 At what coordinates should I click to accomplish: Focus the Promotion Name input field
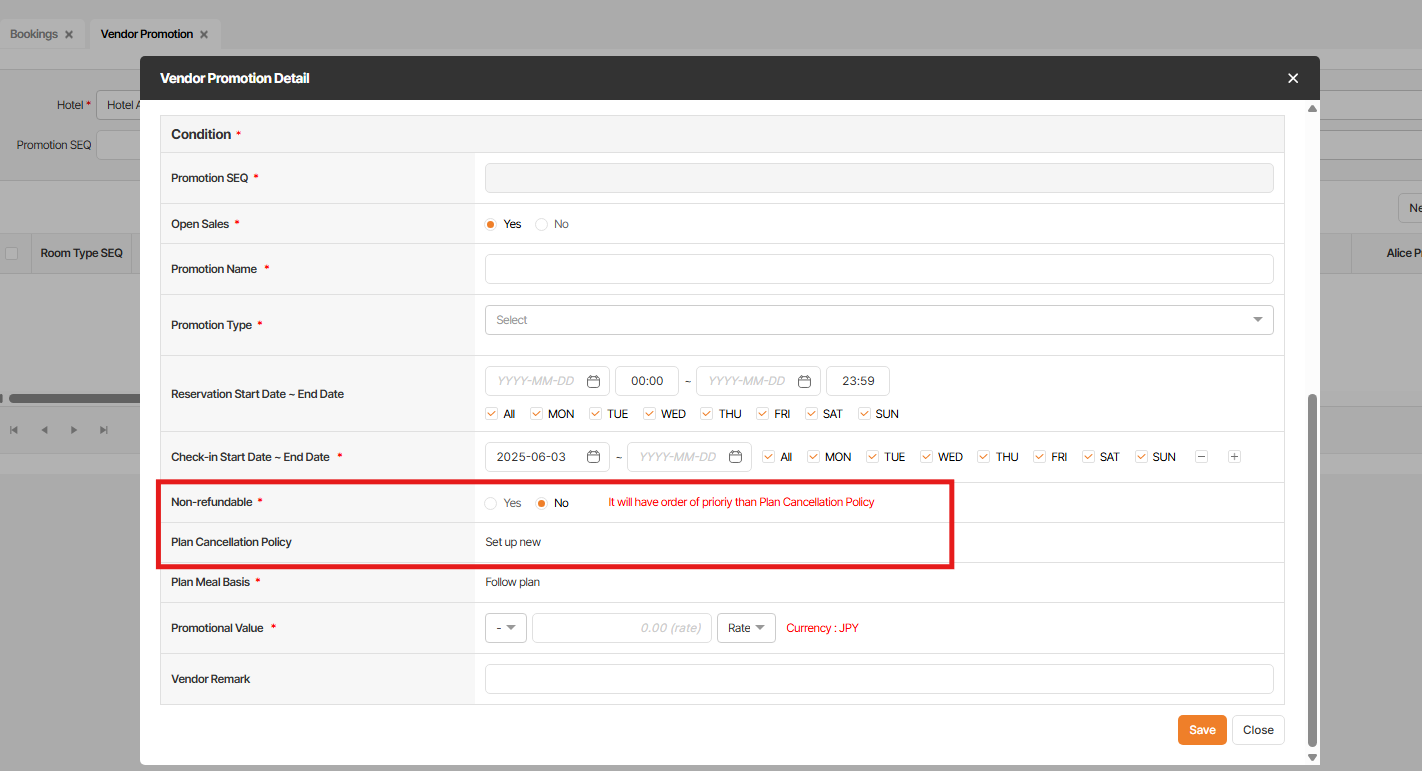pyautogui.click(x=879, y=269)
